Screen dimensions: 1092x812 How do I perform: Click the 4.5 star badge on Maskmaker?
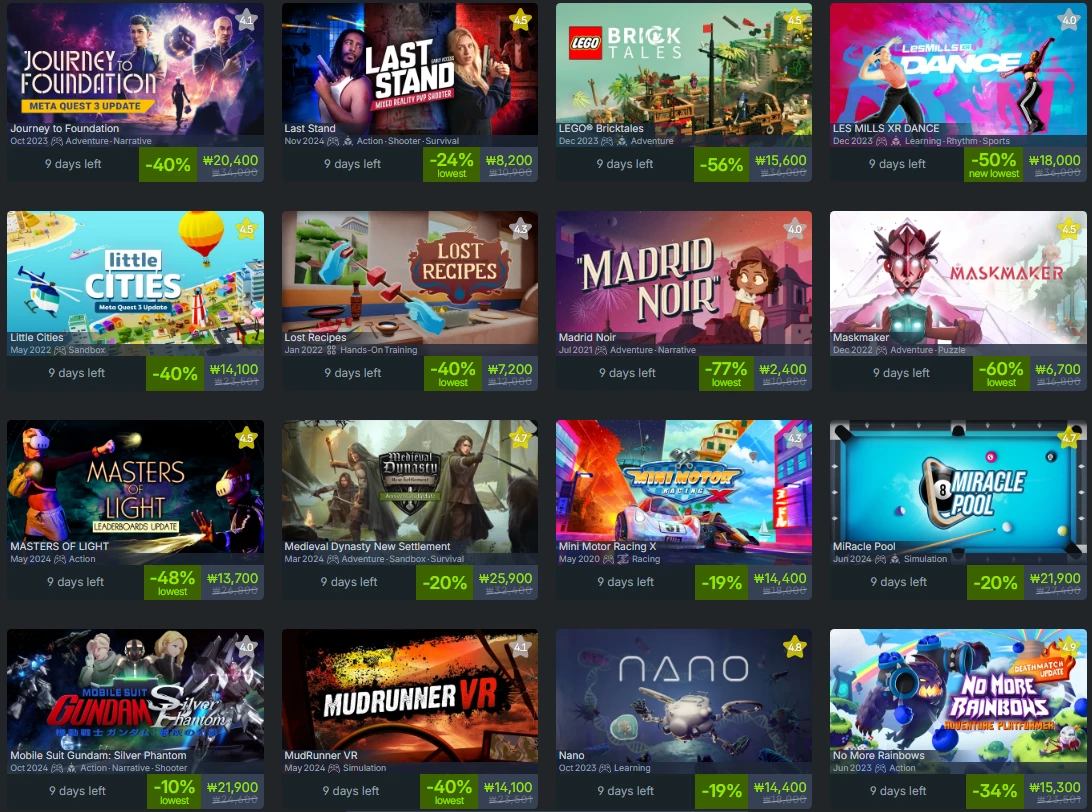tap(1069, 228)
